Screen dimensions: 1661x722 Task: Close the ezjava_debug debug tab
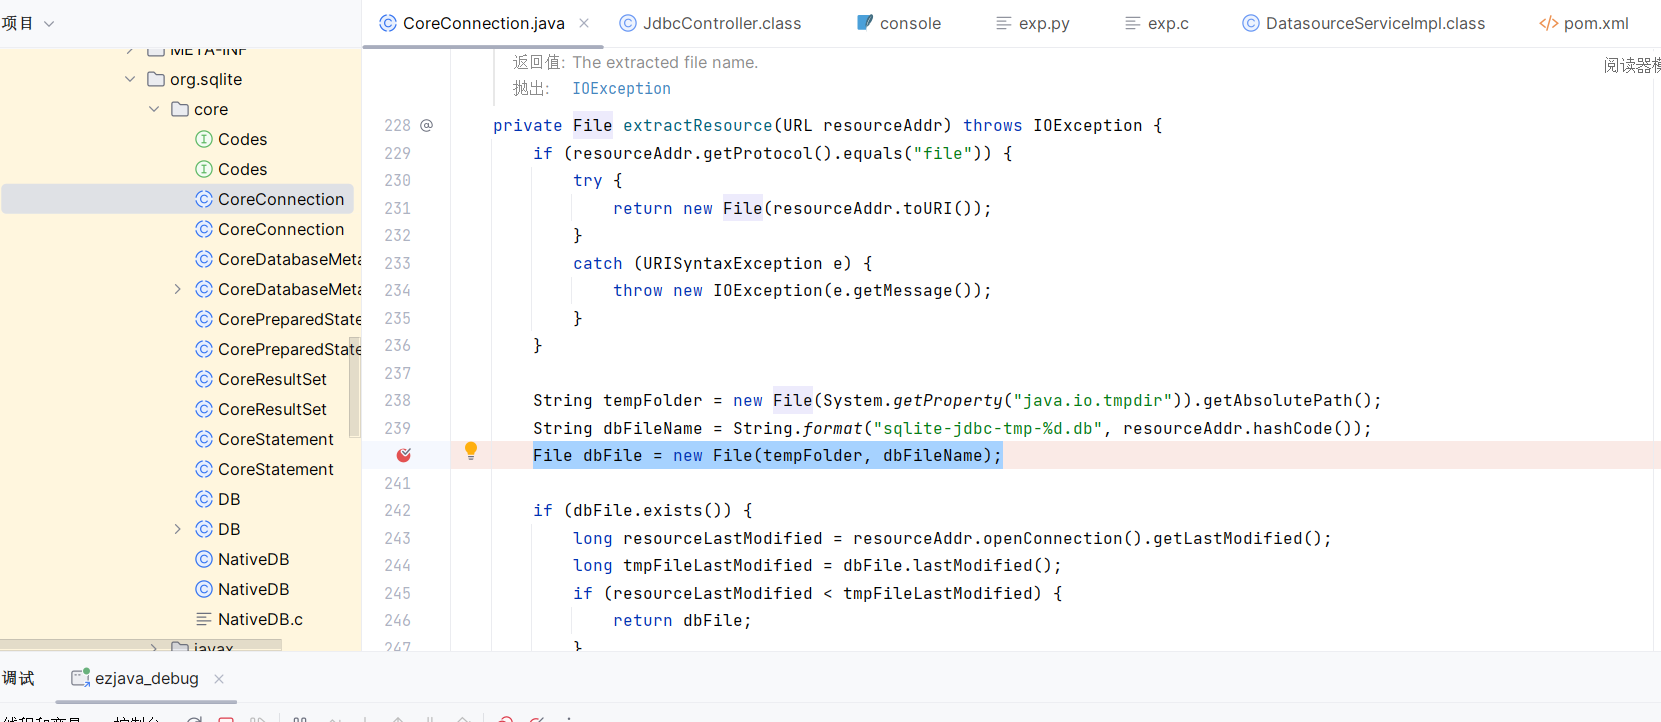coord(219,678)
